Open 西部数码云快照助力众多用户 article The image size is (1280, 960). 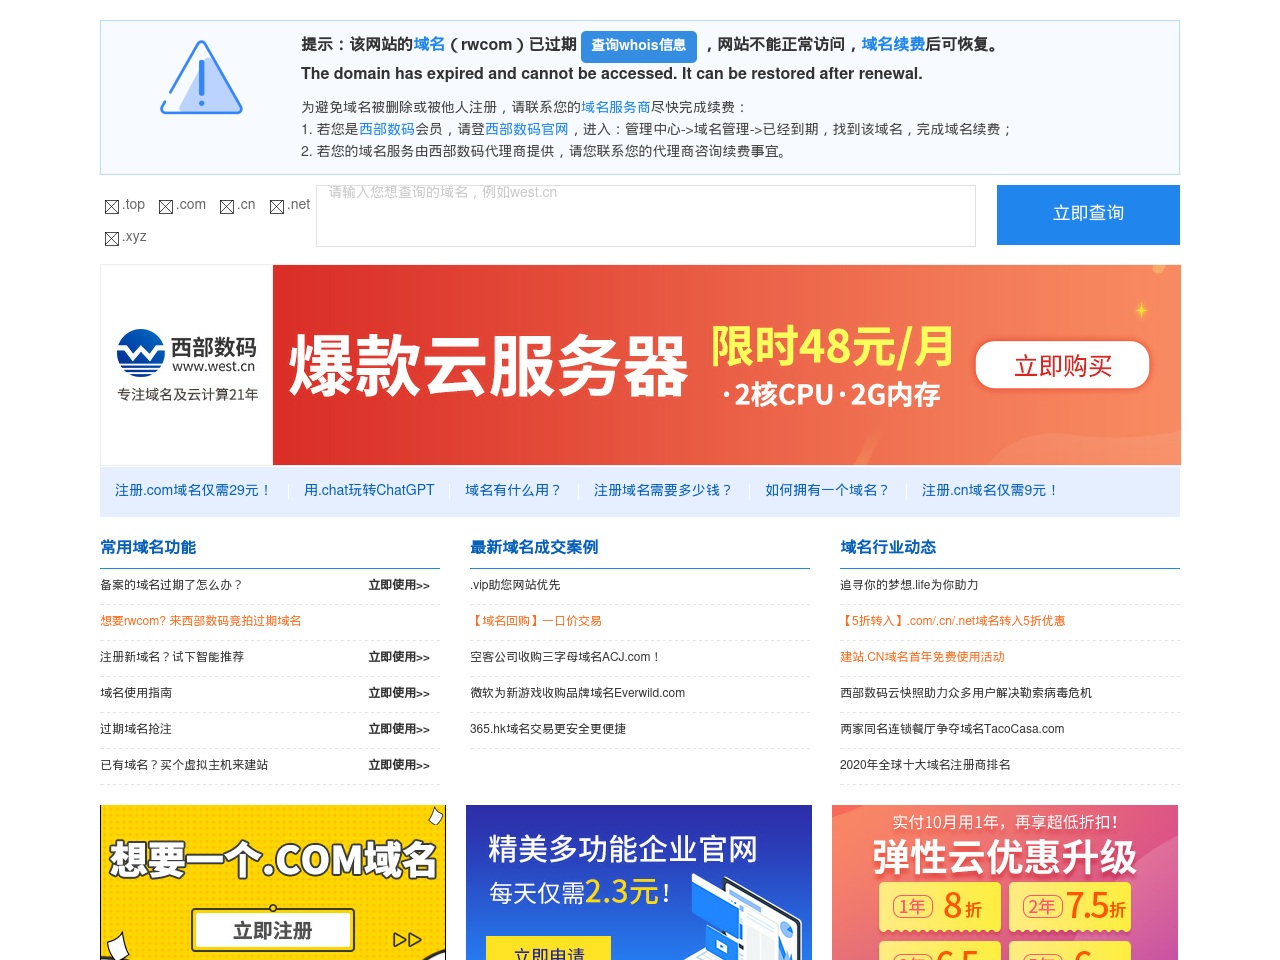coord(966,693)
